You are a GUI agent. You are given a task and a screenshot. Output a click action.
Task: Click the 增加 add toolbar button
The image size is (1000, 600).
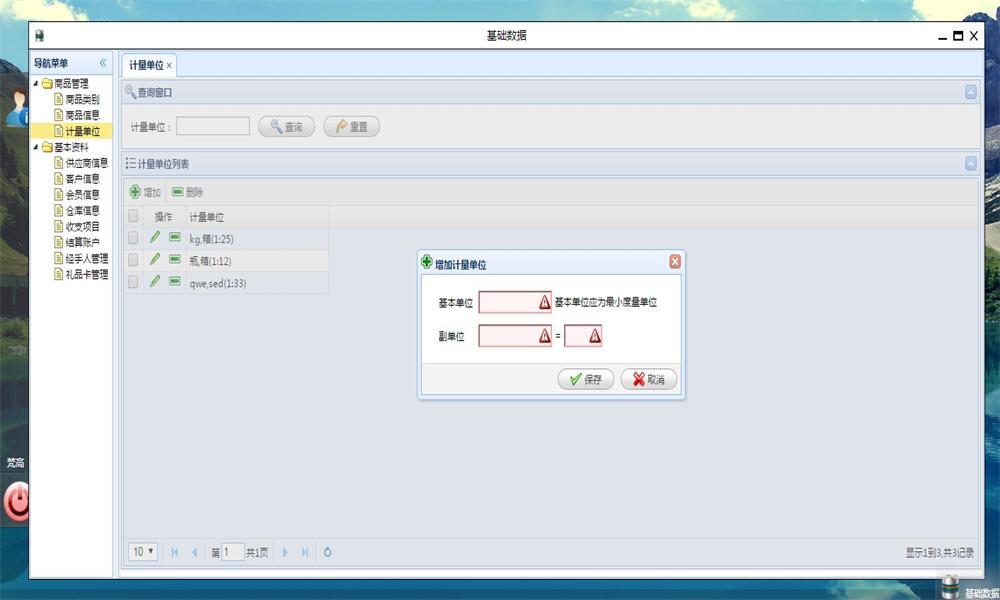point(145,192)
